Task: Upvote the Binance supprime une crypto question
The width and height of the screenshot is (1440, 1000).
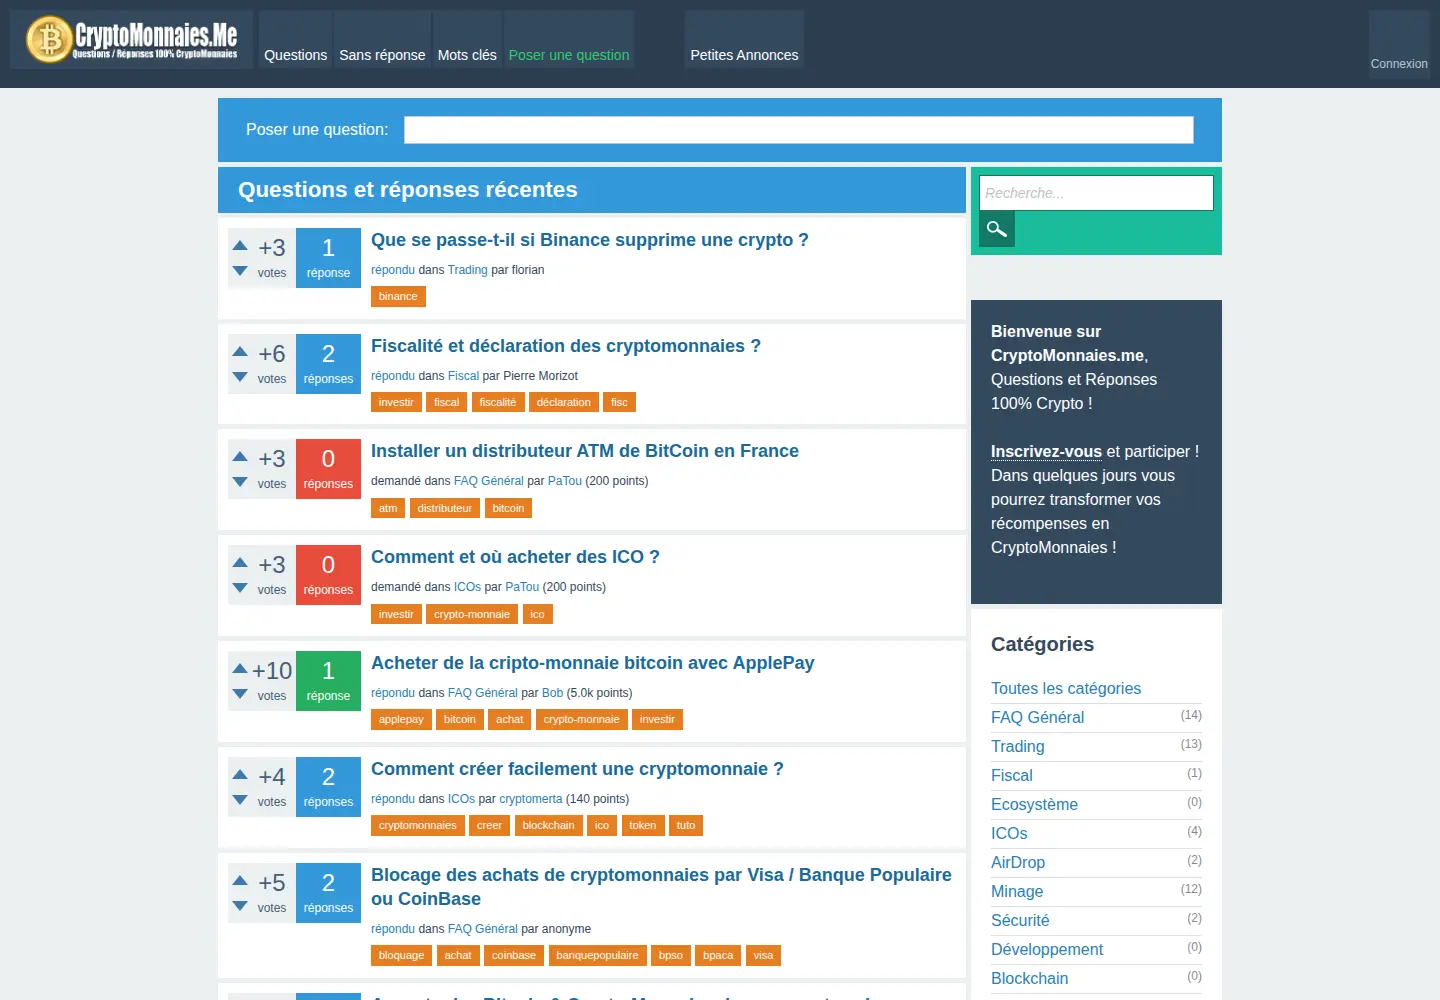Action: [240, 245]
